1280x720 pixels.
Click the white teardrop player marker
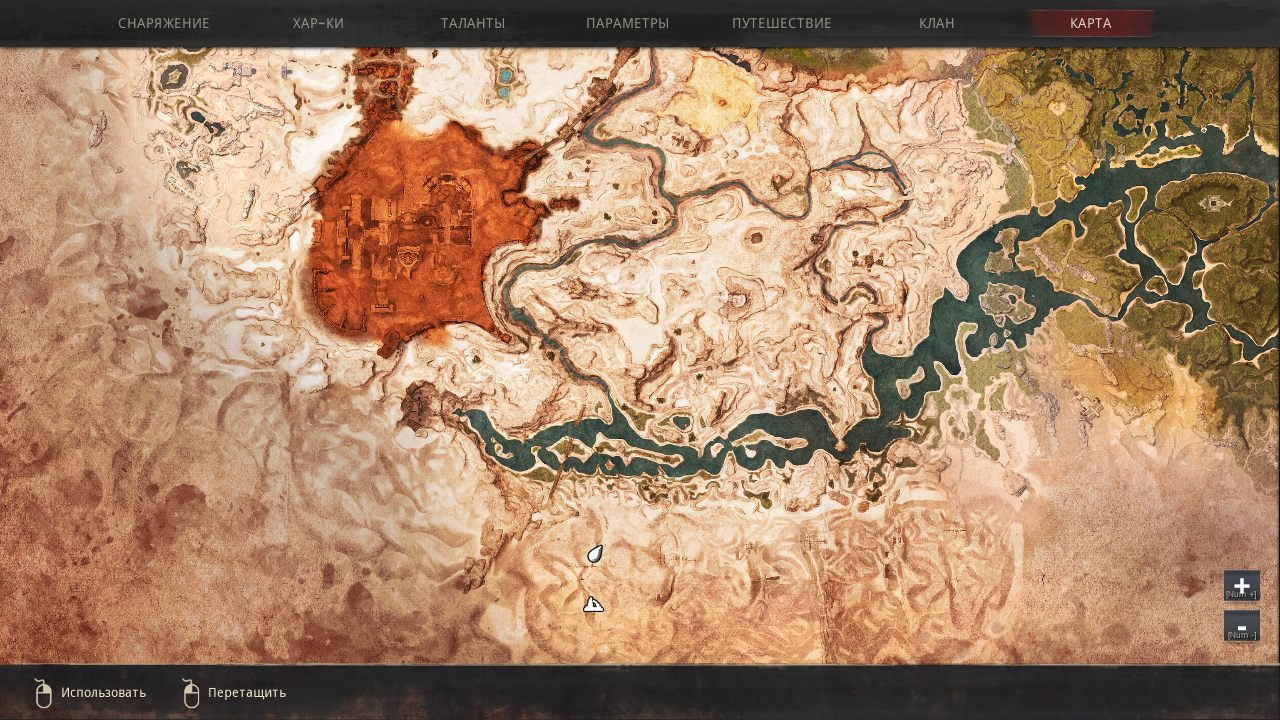[x=595, y=554]
